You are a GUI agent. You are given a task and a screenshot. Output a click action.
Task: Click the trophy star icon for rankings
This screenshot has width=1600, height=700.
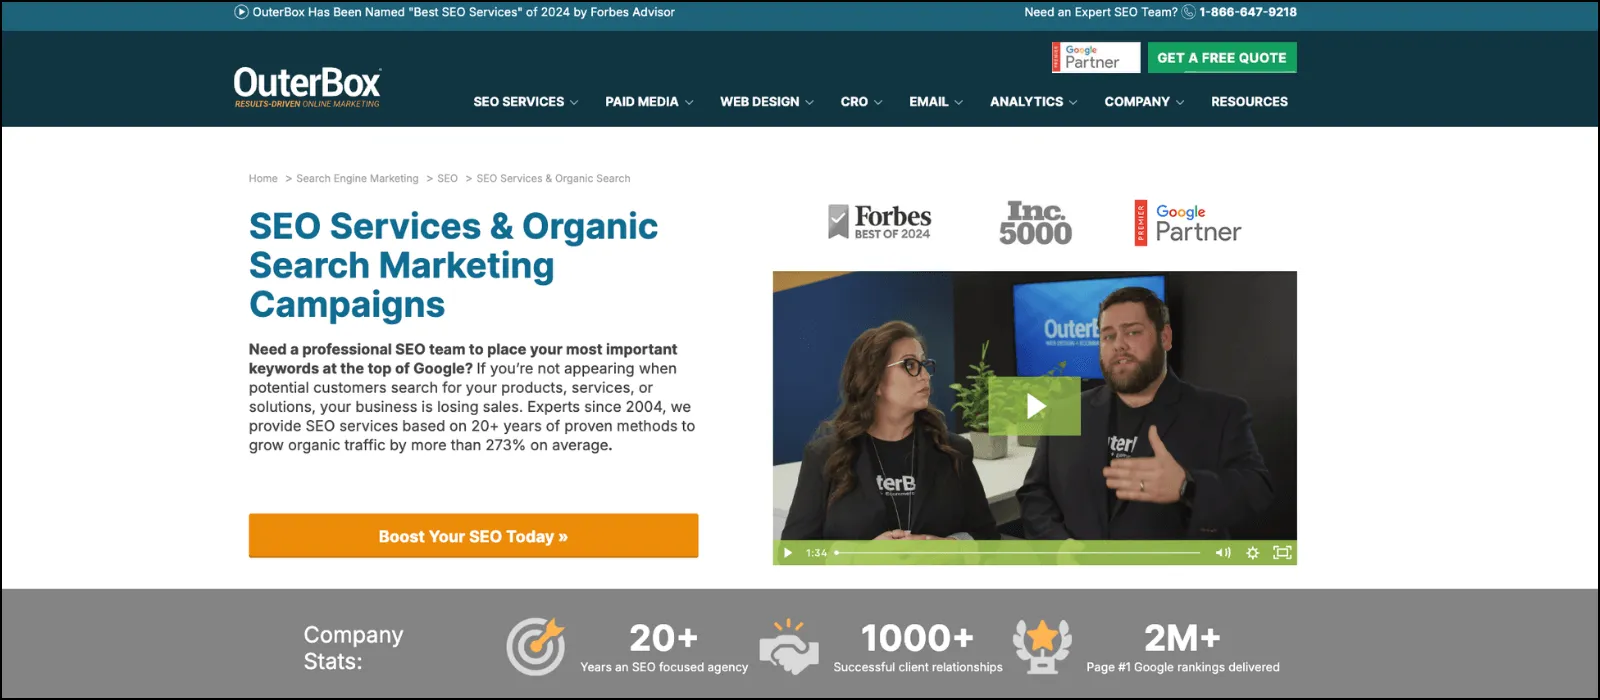[x=1042, y=646]
